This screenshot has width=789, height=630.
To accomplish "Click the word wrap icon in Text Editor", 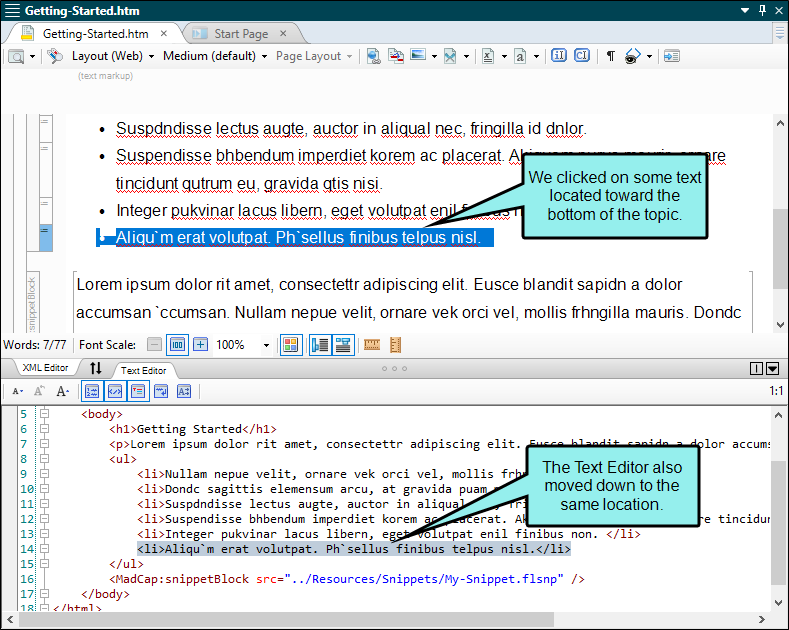I will [x=161, y=391].
